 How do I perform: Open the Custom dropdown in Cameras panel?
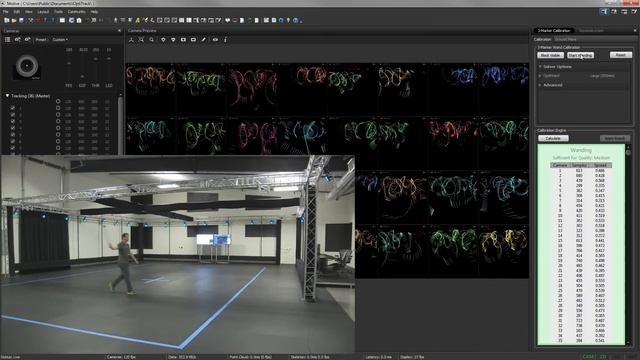click(x=60, y=40)
